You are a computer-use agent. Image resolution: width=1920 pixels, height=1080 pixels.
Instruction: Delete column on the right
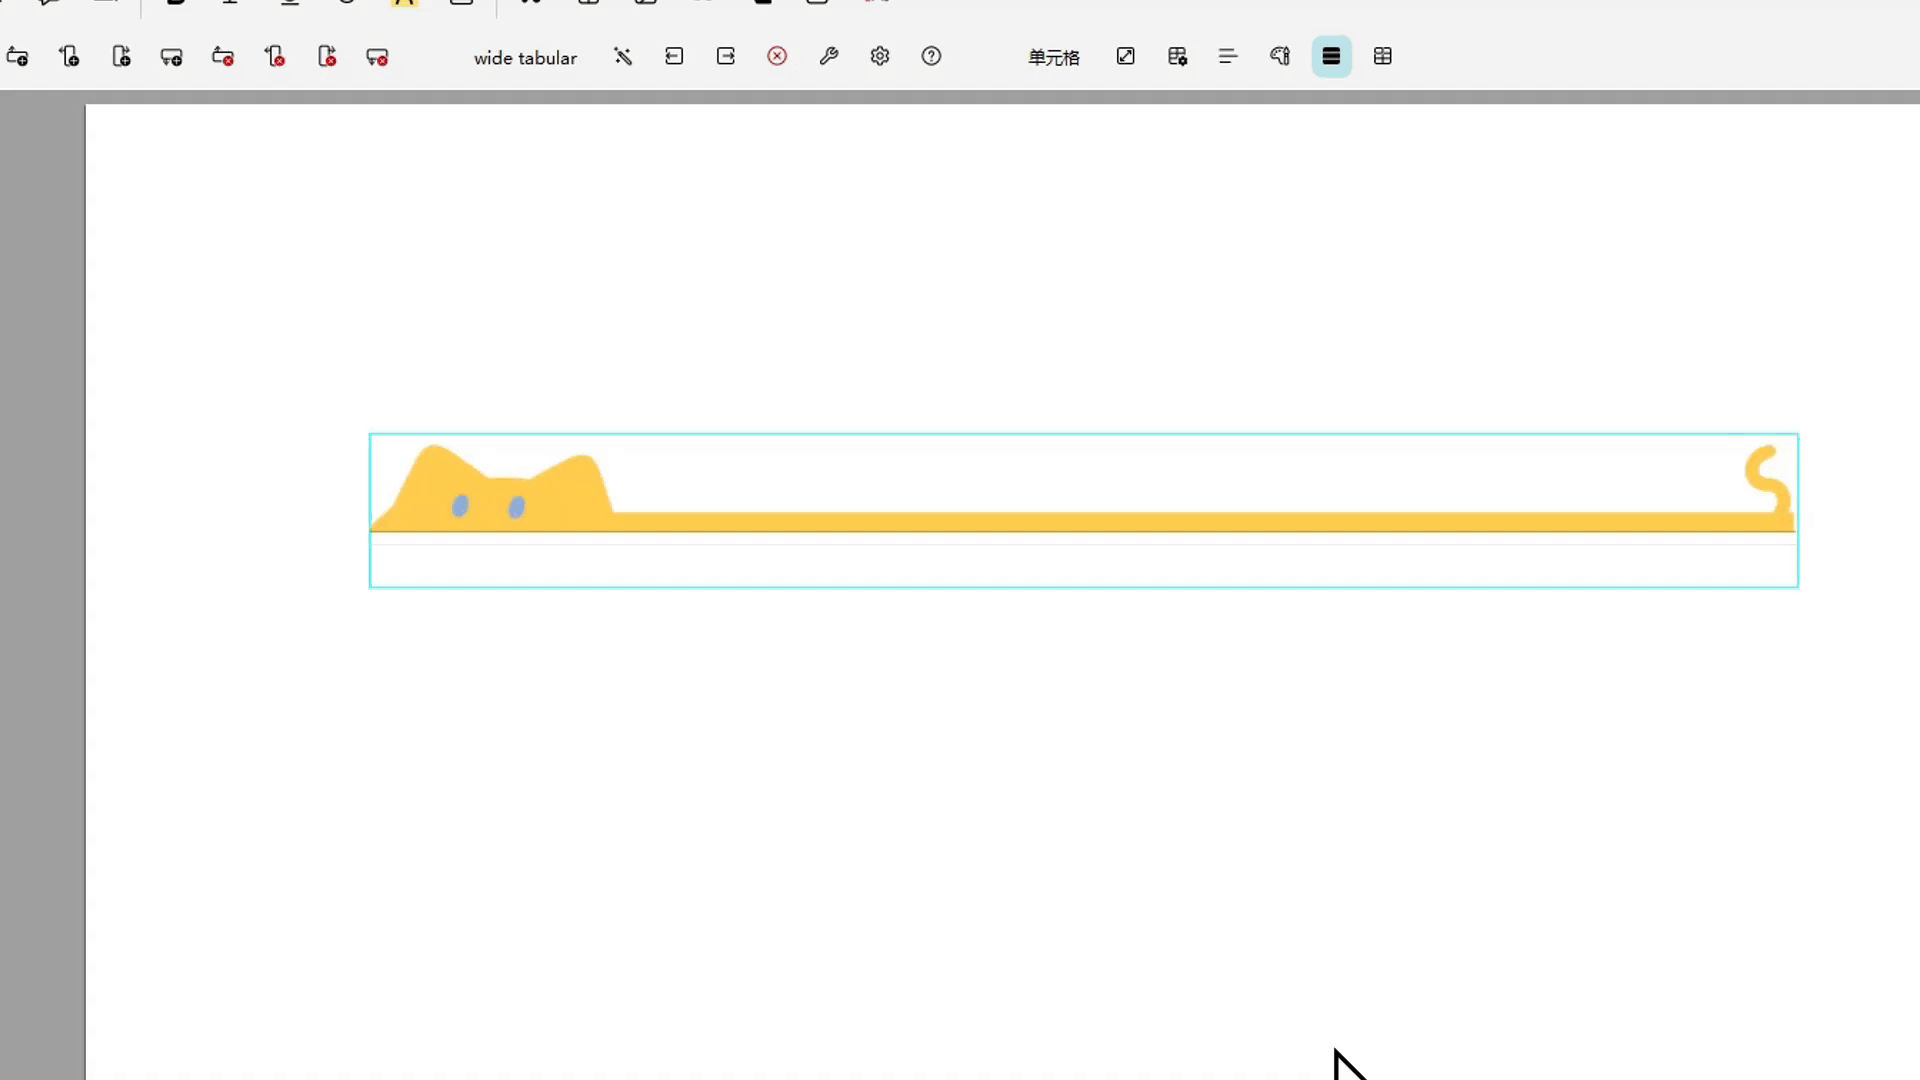click(x=327, y=57)
